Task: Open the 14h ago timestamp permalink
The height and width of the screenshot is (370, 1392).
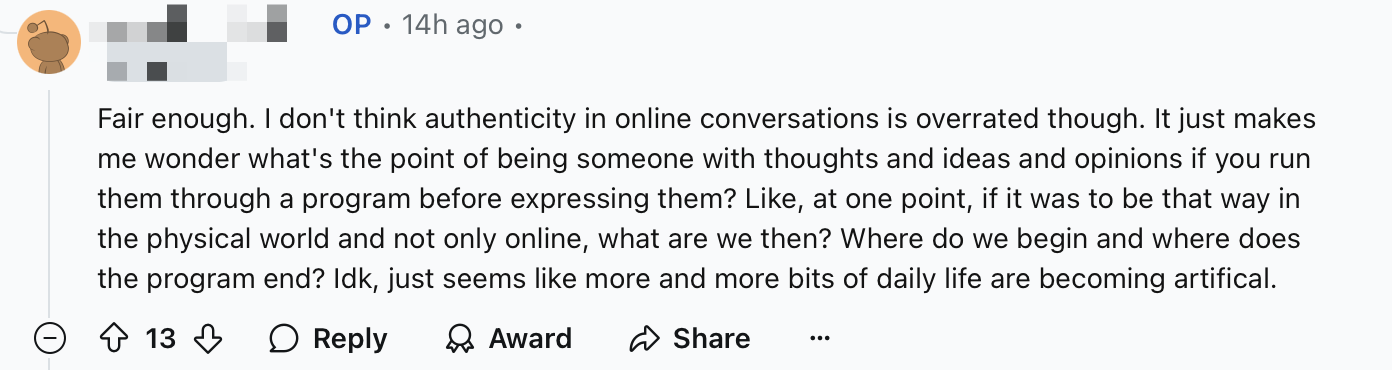Action: (x=452, y=25)
